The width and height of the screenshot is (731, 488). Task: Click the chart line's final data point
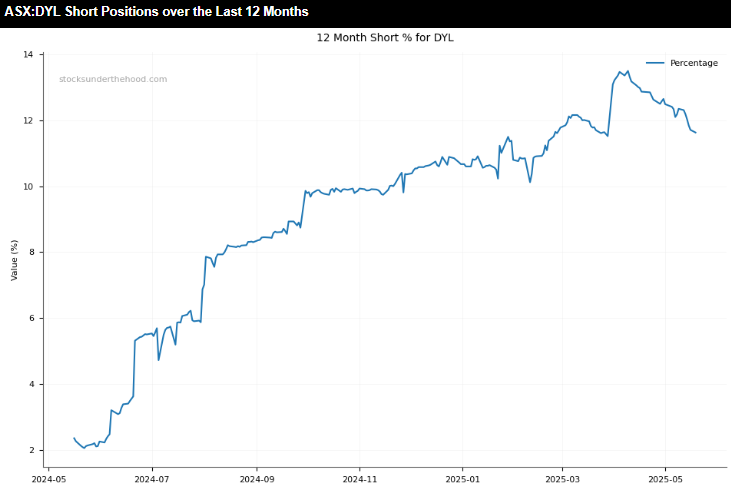696,133
